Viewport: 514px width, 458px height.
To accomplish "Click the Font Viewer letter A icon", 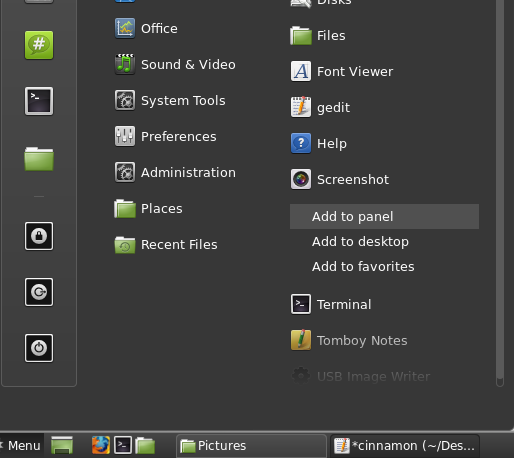I will point(301,71).
